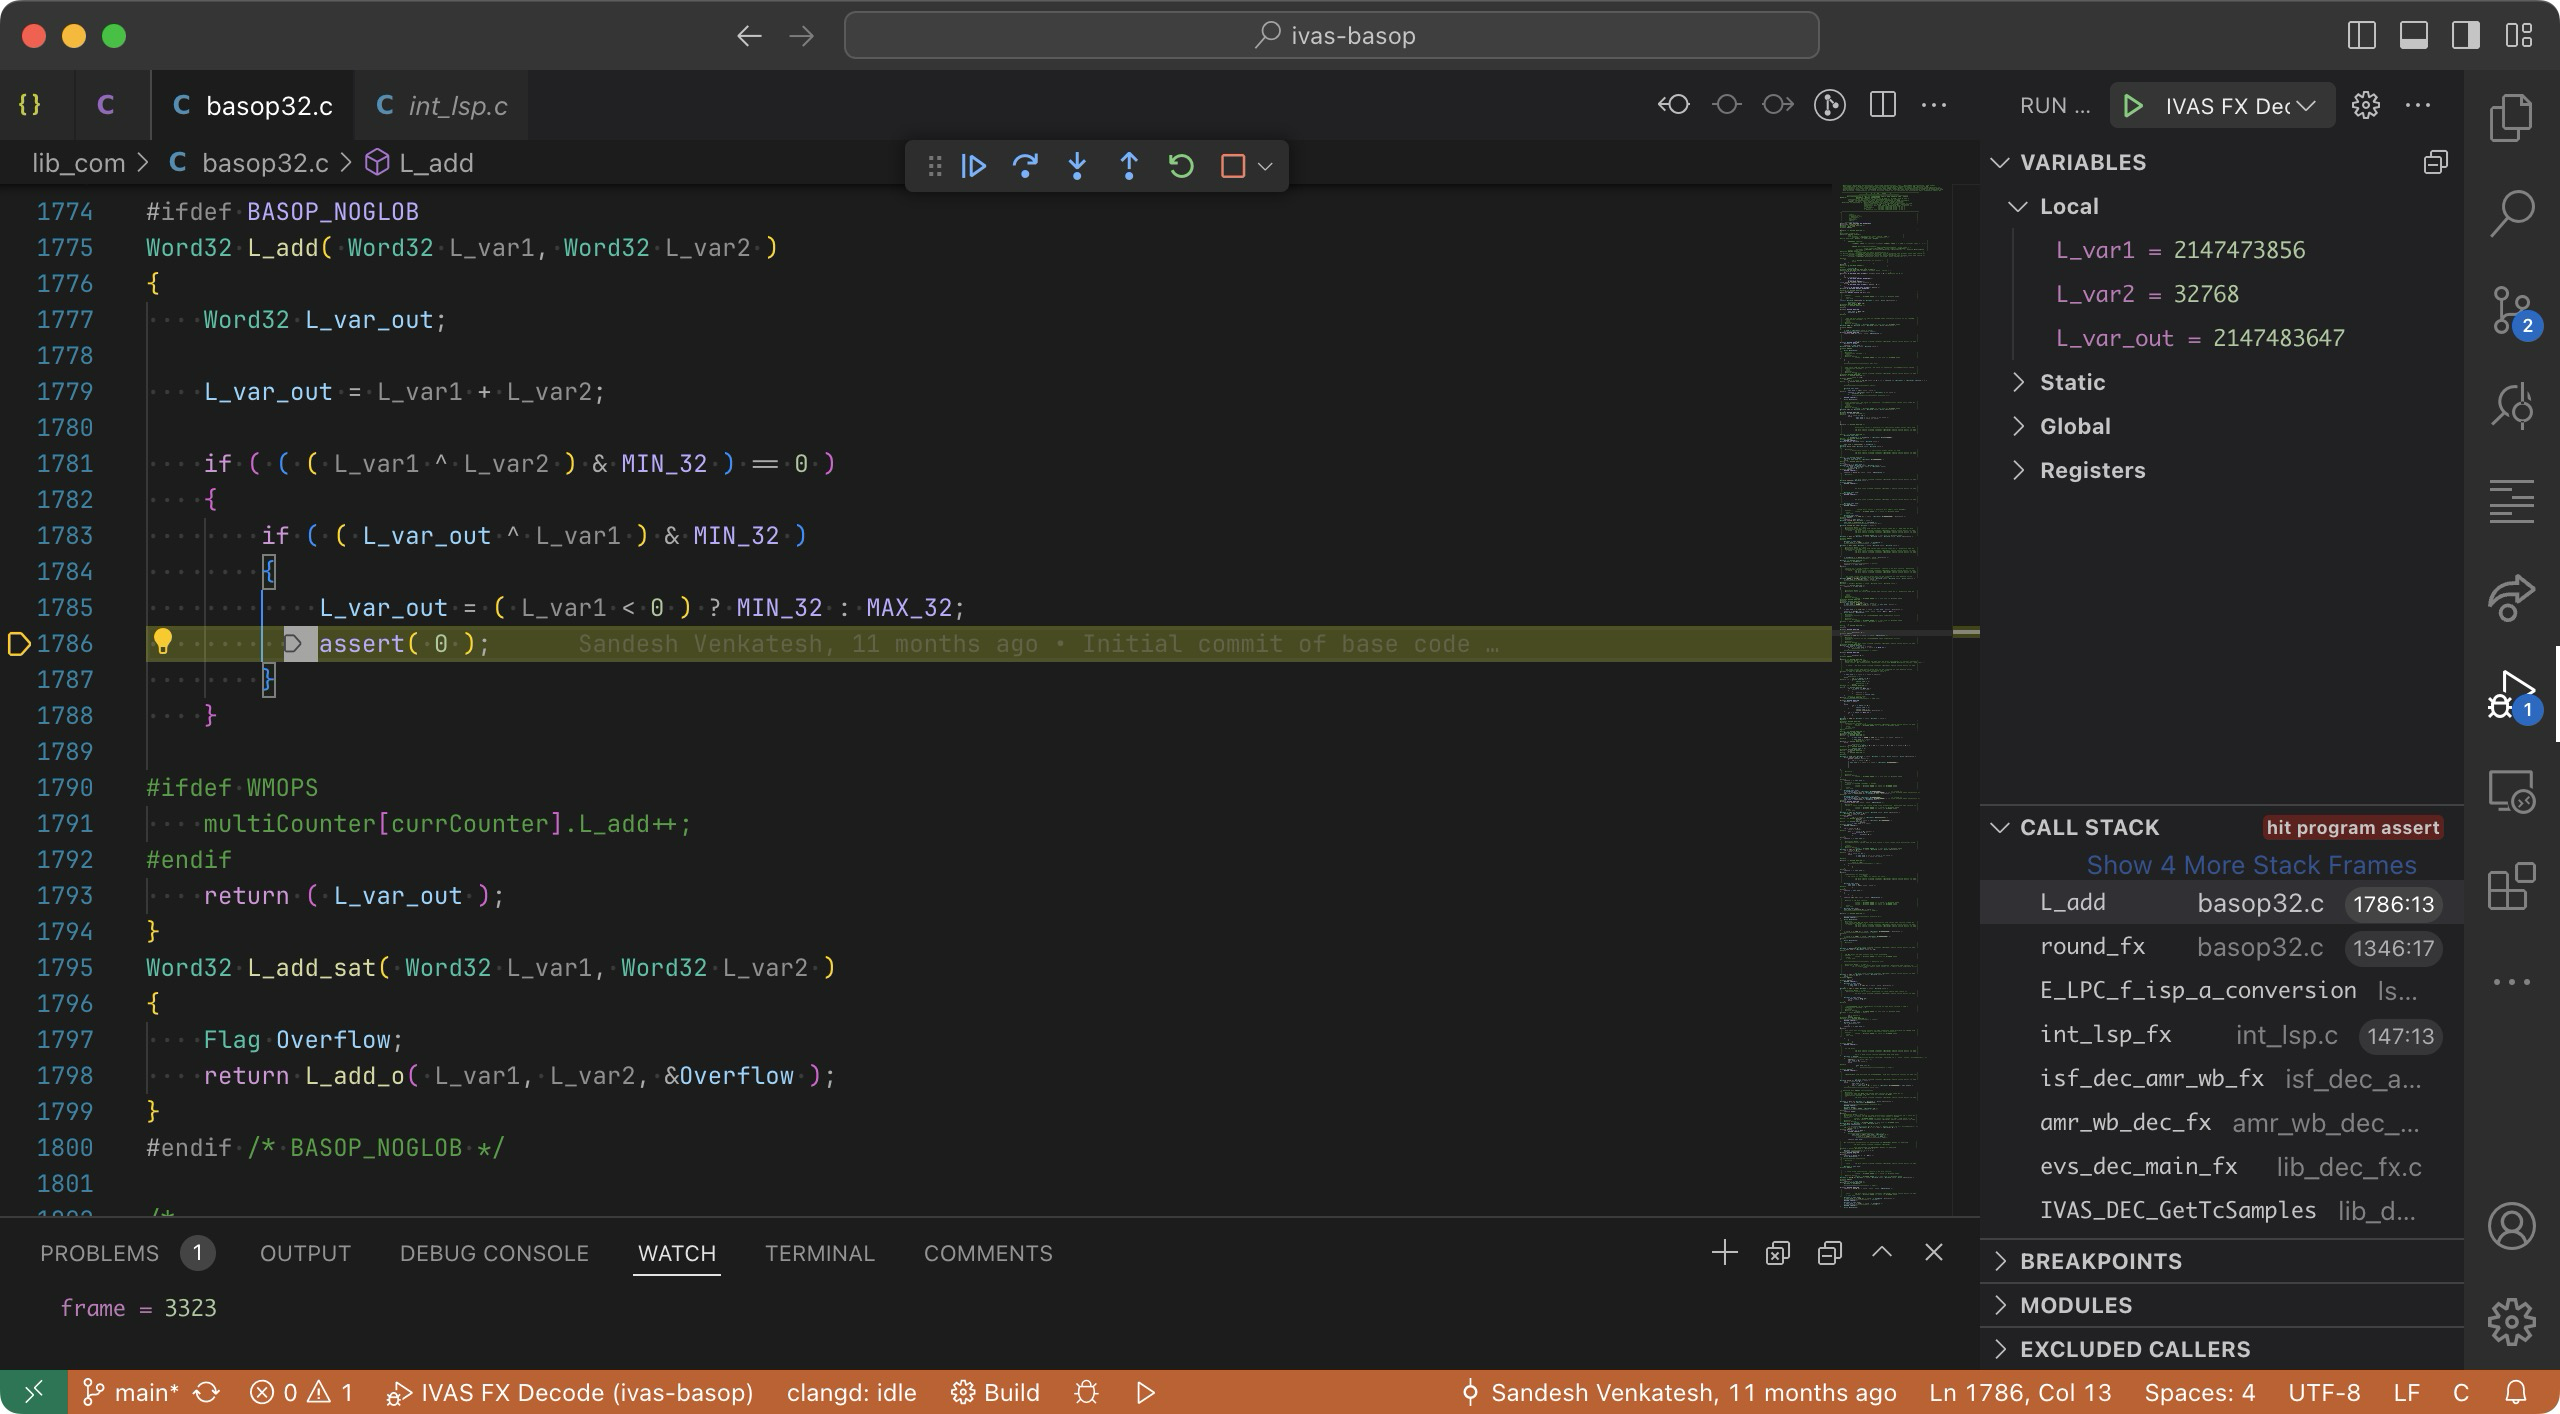Step Over in the debug toolbar
2560x1414 pixels.
pos(1025,166)
